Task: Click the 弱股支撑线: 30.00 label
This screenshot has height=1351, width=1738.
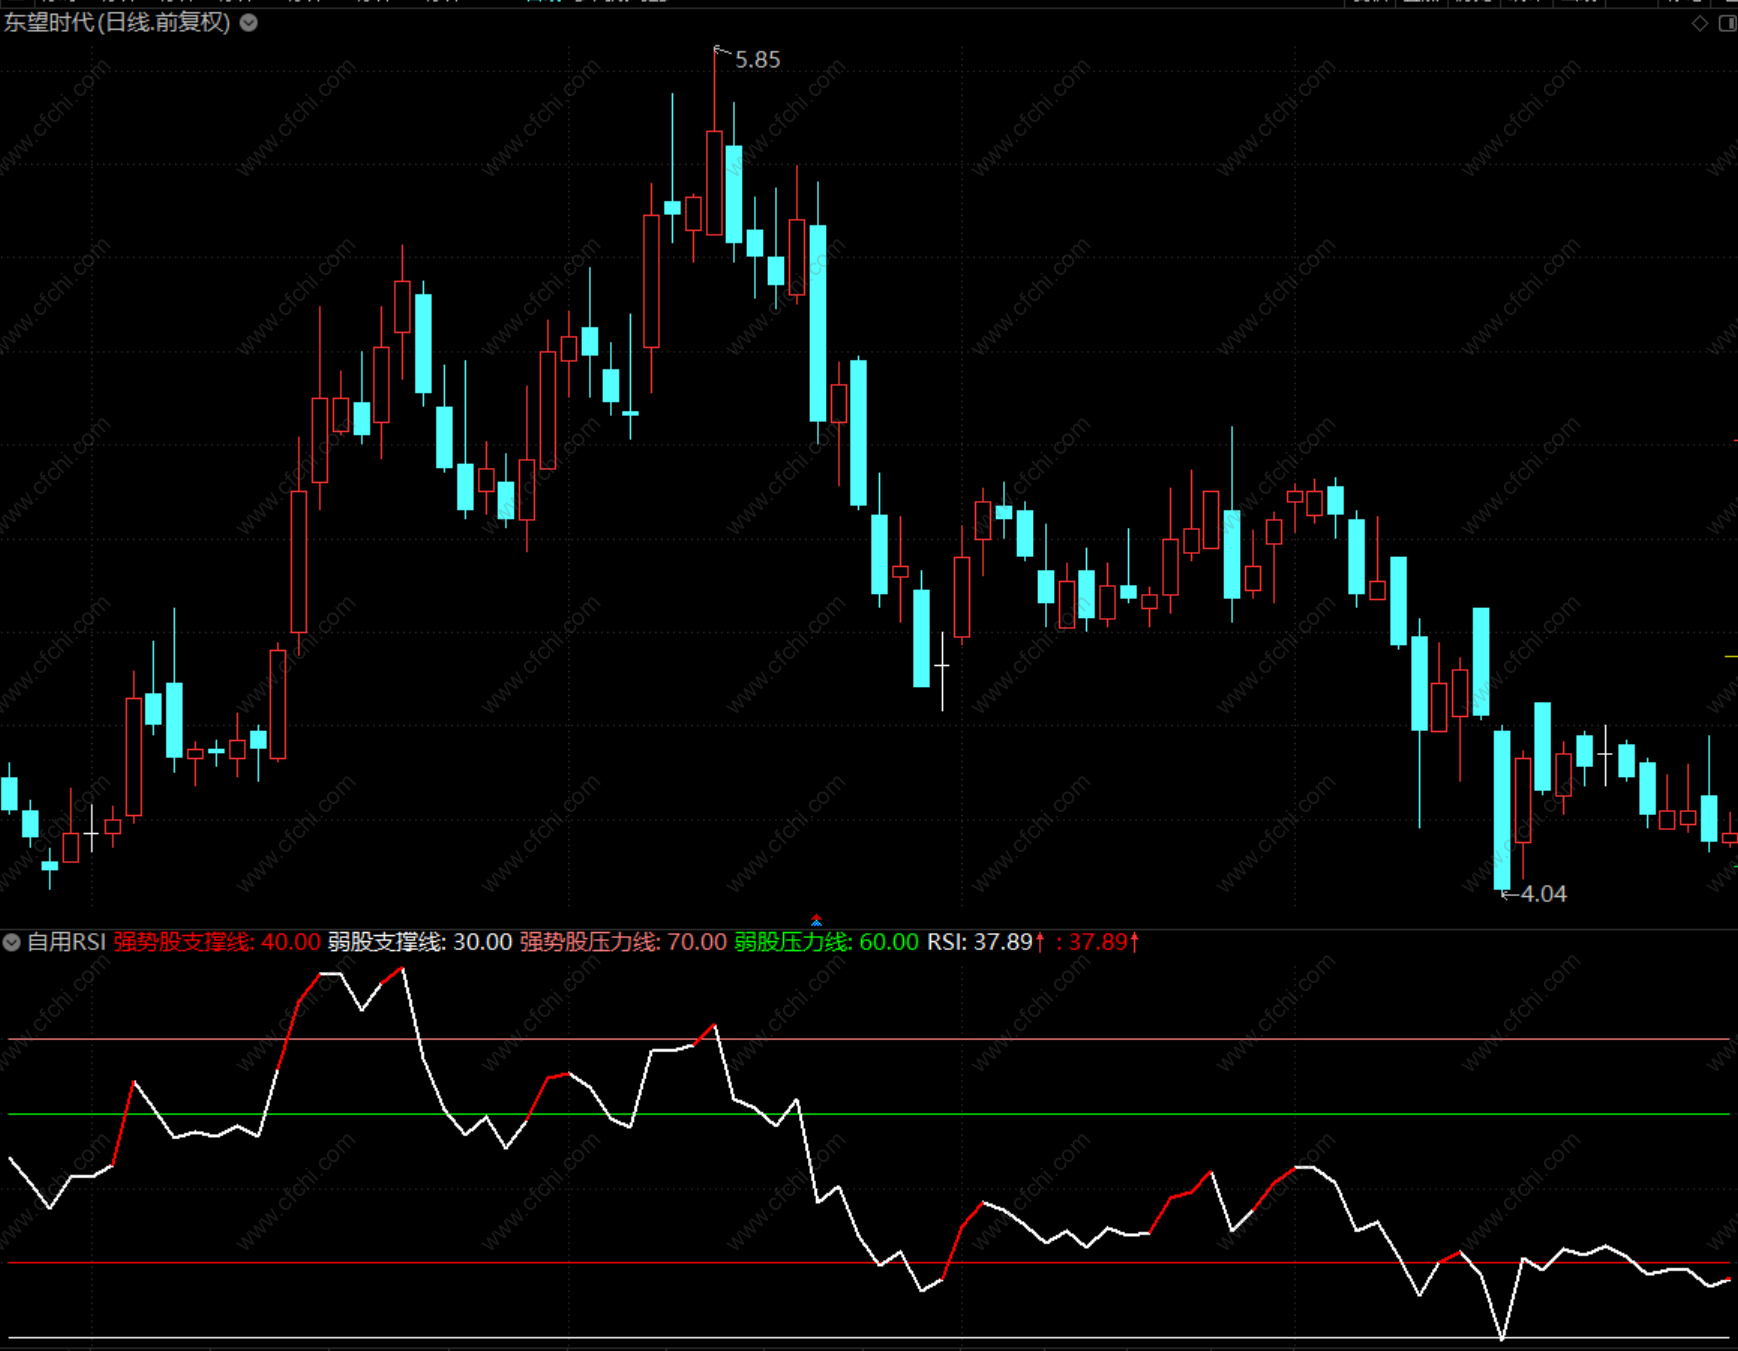Action: tap(420, 942)
